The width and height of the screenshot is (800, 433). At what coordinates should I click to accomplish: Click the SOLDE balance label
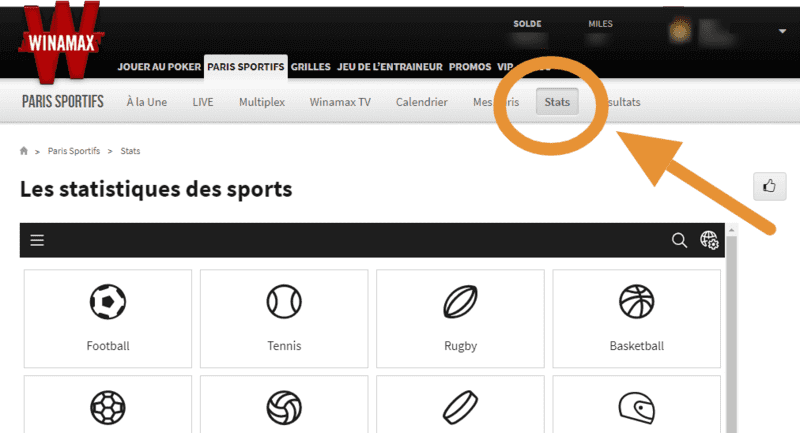pyautogui.click(x=527, y=23)
